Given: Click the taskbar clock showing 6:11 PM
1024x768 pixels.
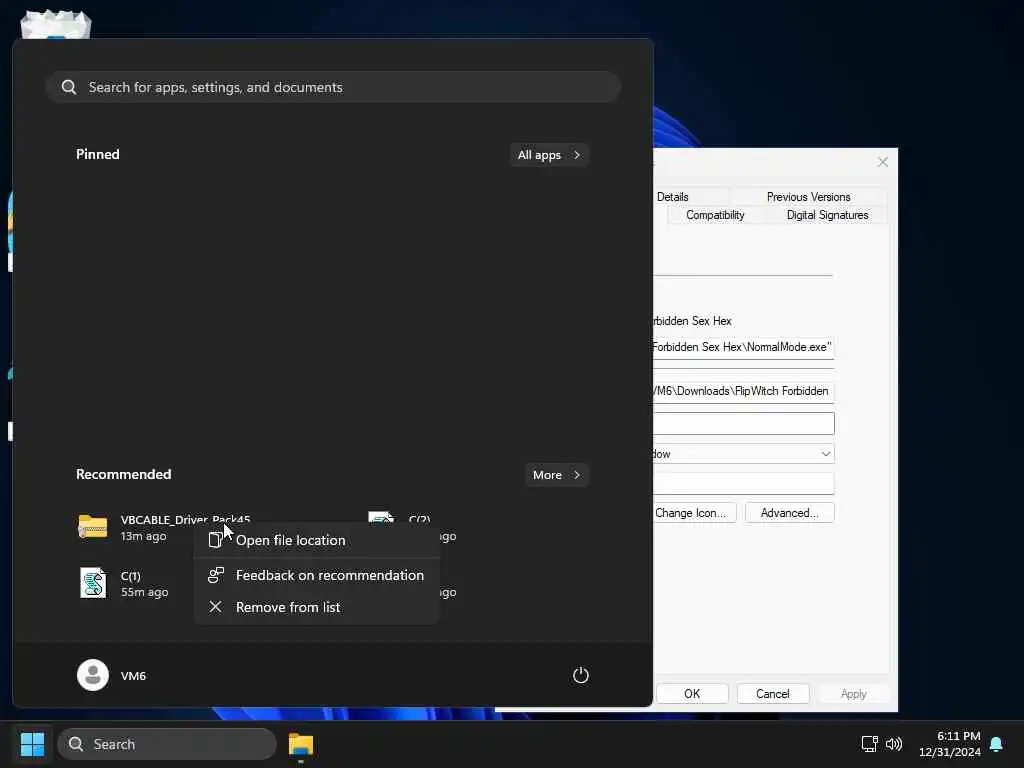Looking at the screenshot, I should coord(950,744).
